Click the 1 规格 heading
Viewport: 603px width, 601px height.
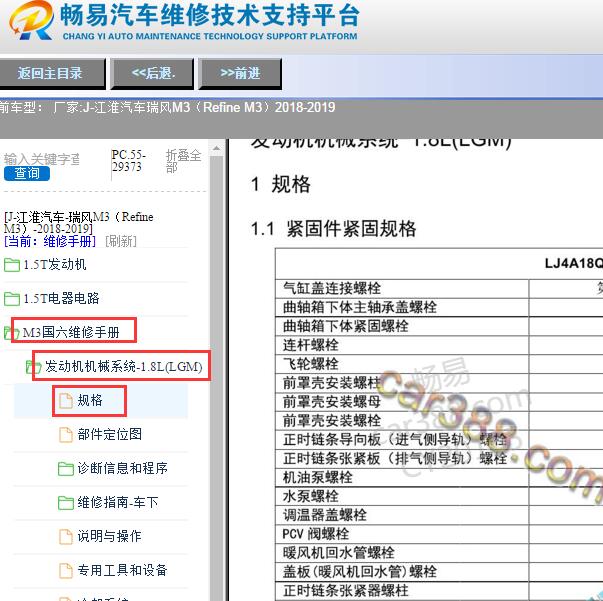[x=280, y=184]
